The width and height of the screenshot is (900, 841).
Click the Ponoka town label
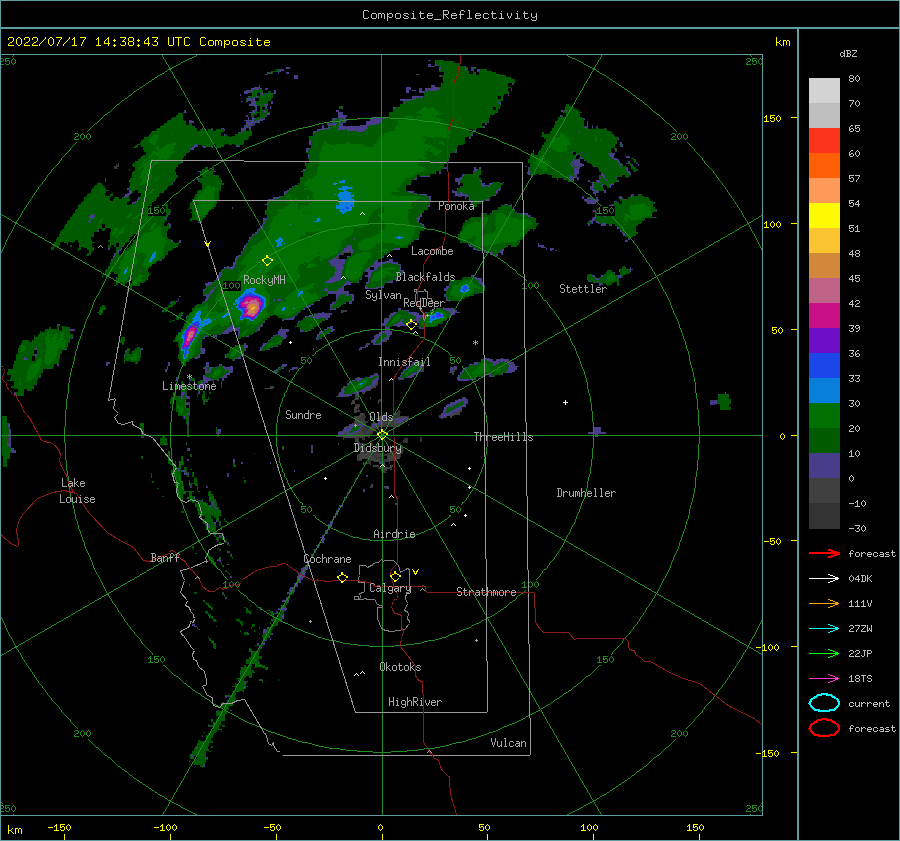coord(456,206)
